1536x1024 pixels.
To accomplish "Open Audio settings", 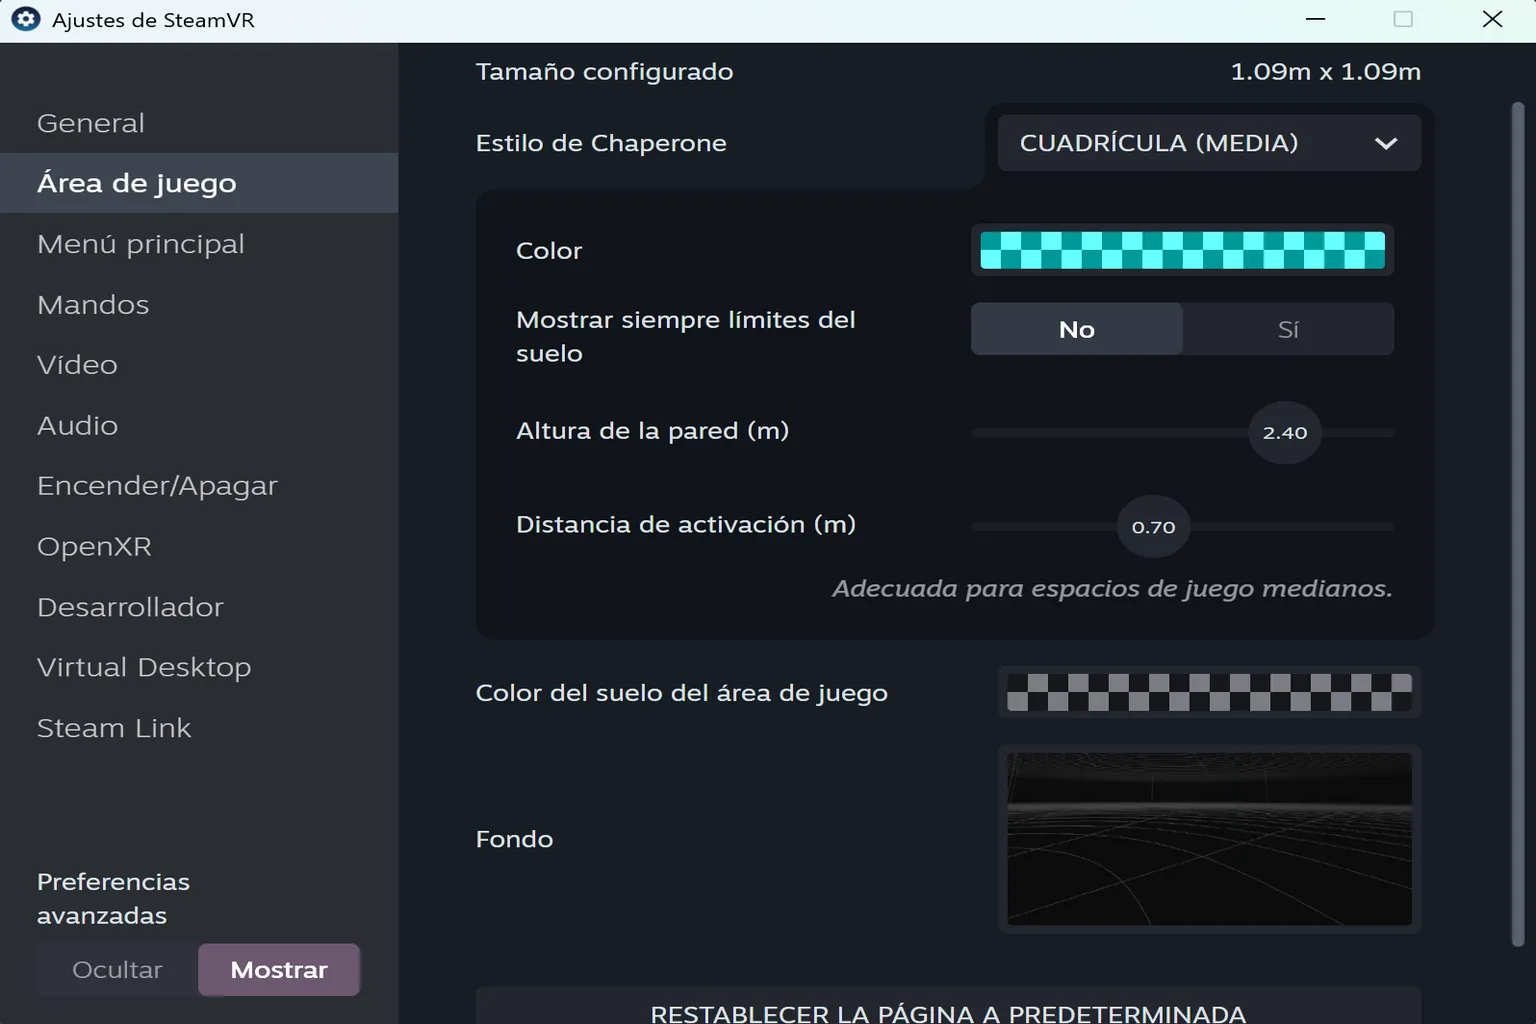I will tap(199, 425).
